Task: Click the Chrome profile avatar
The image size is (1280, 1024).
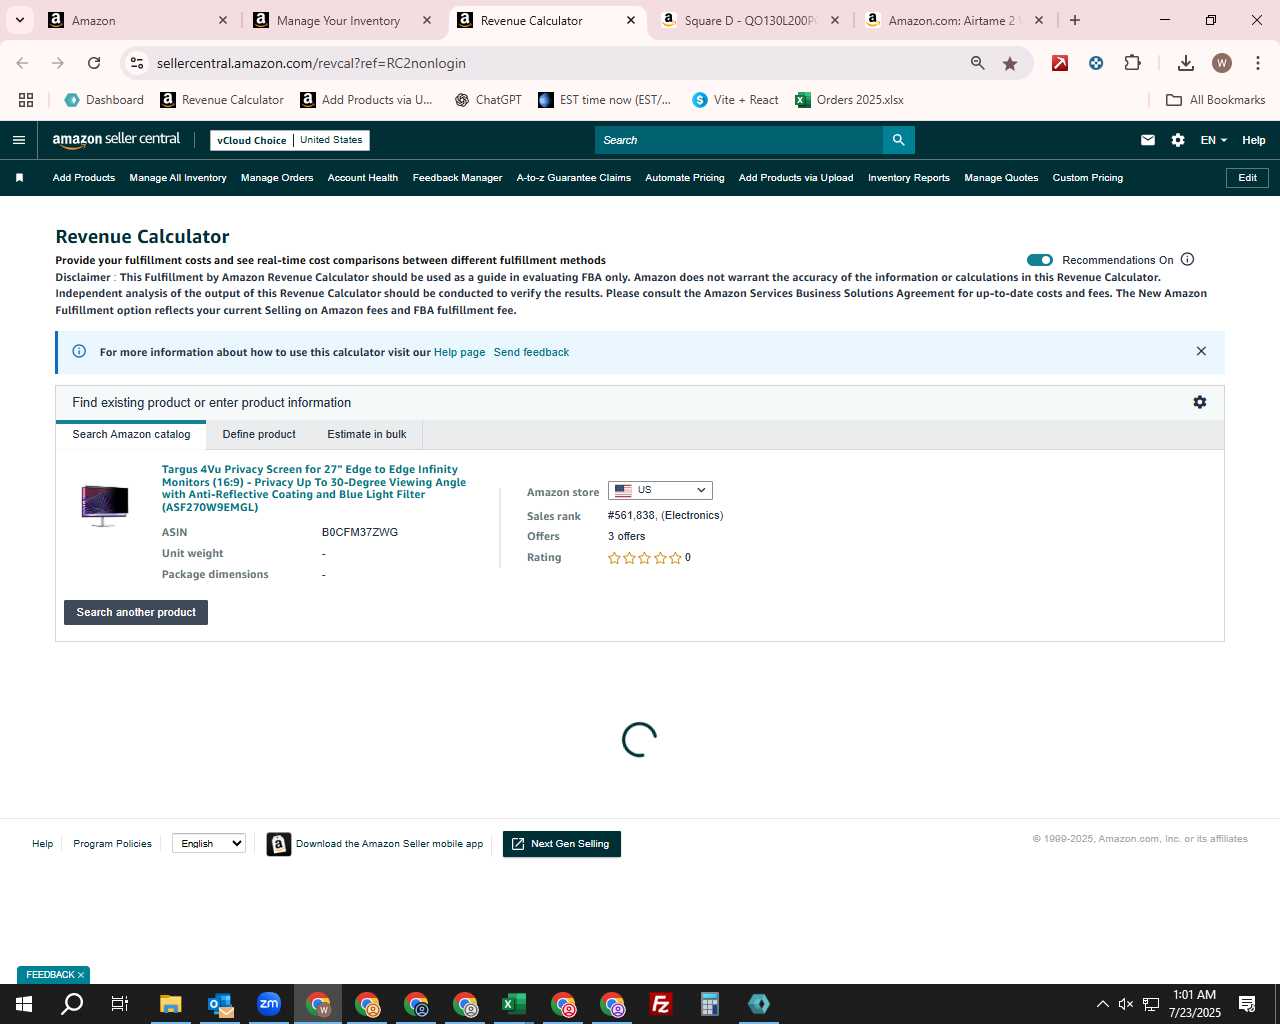Action: coord(1221,63)
